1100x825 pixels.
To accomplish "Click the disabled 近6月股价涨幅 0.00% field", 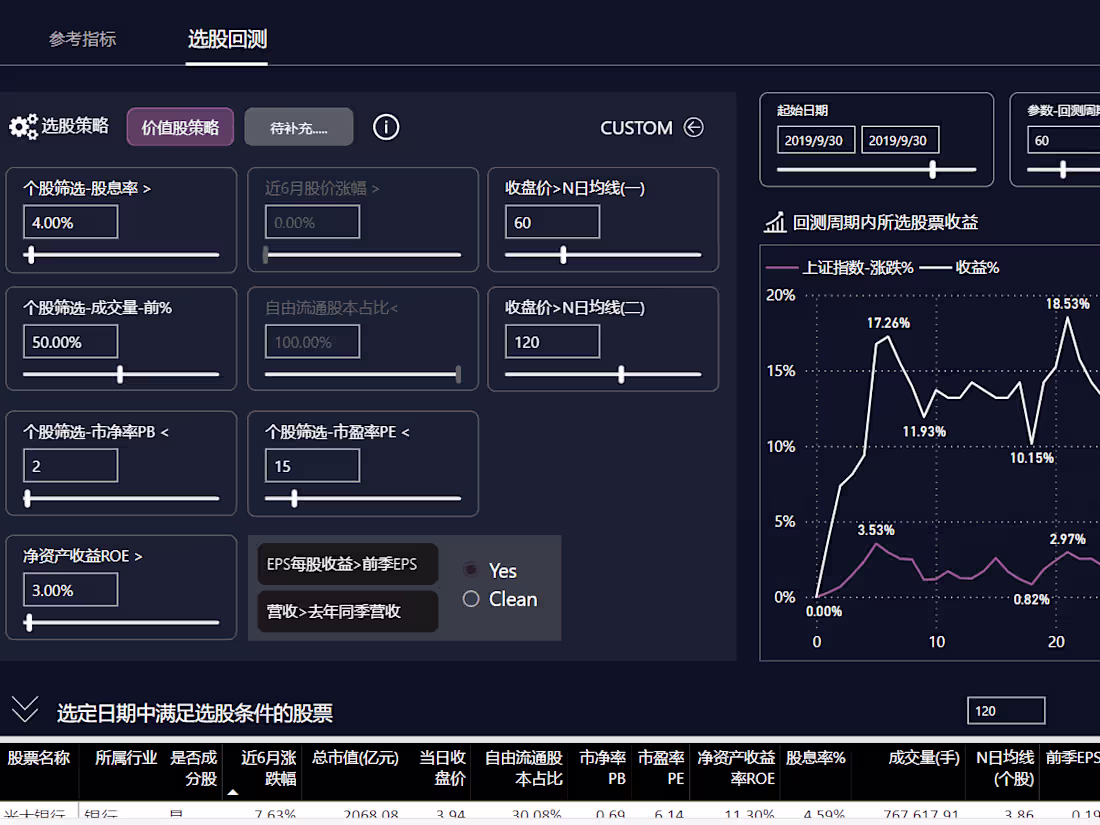I will [x=312, y=222].
